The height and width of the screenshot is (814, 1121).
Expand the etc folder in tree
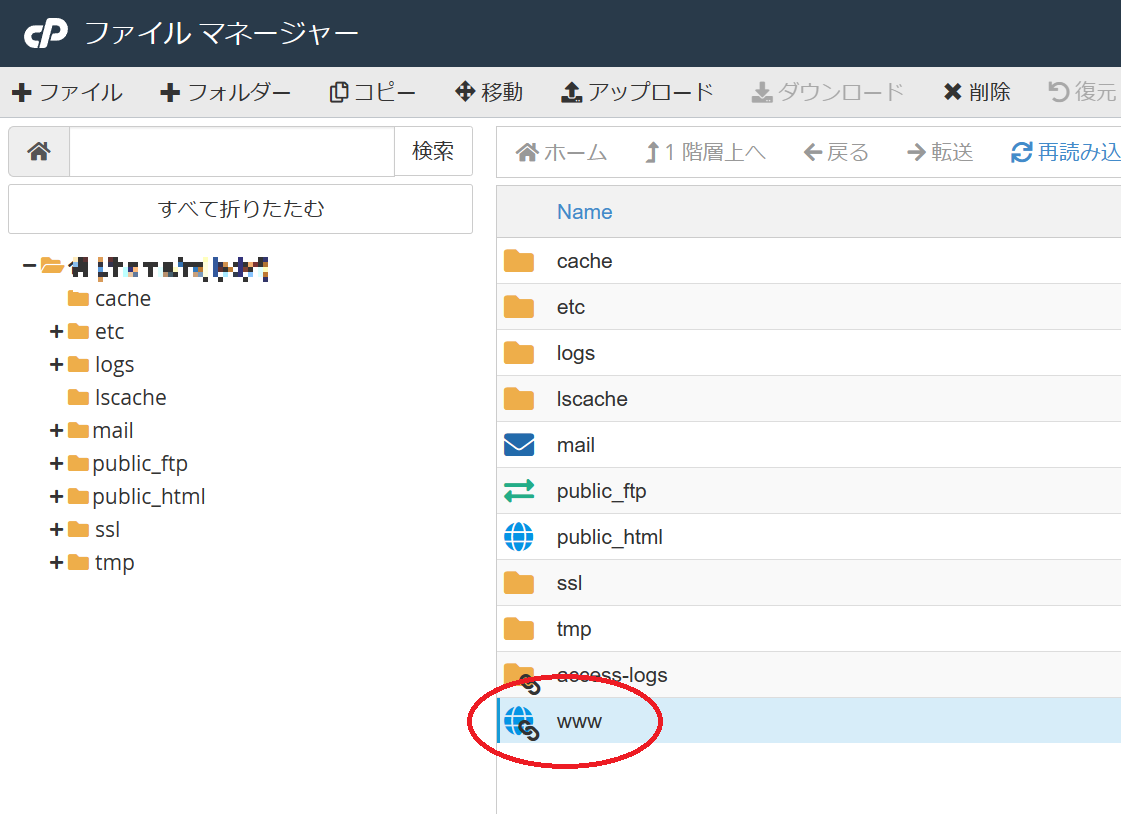[x=56, y=332]
